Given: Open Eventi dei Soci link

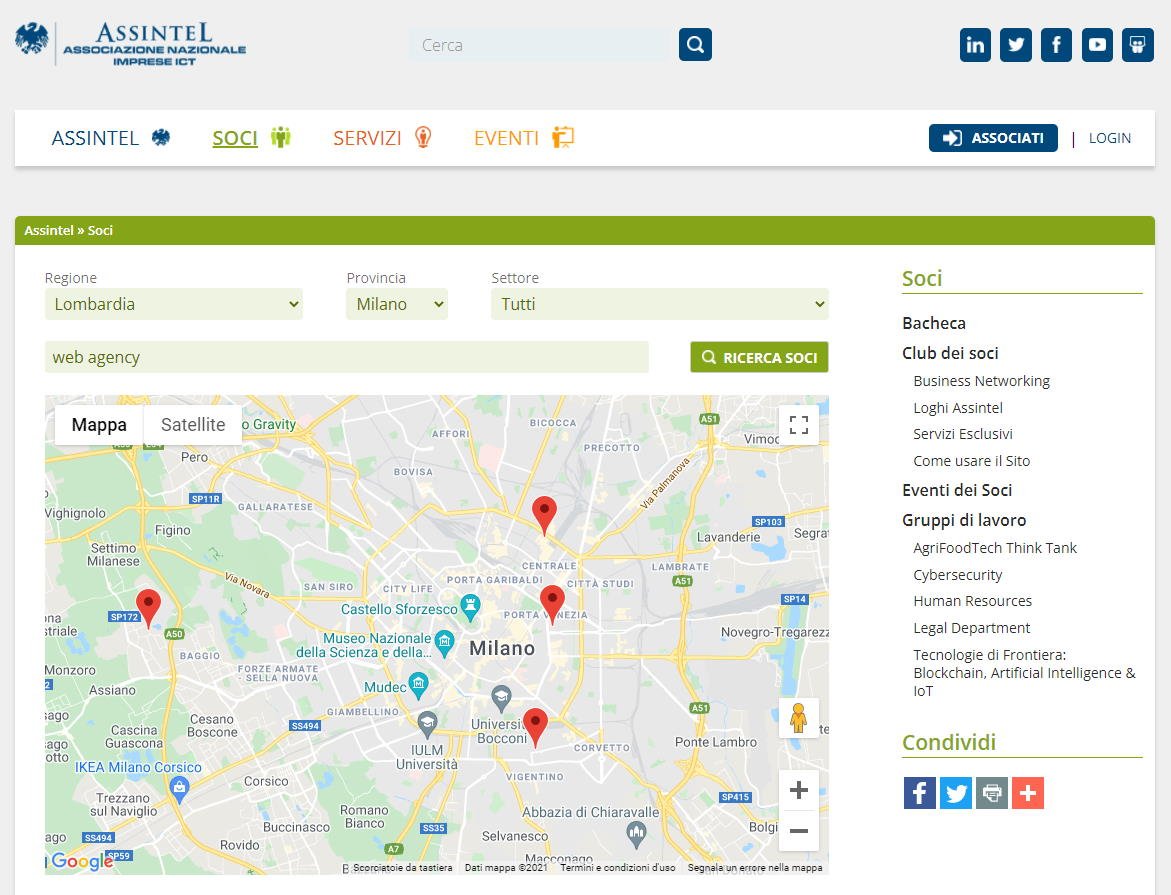Looking at the screenshot, I should point(957,490).
